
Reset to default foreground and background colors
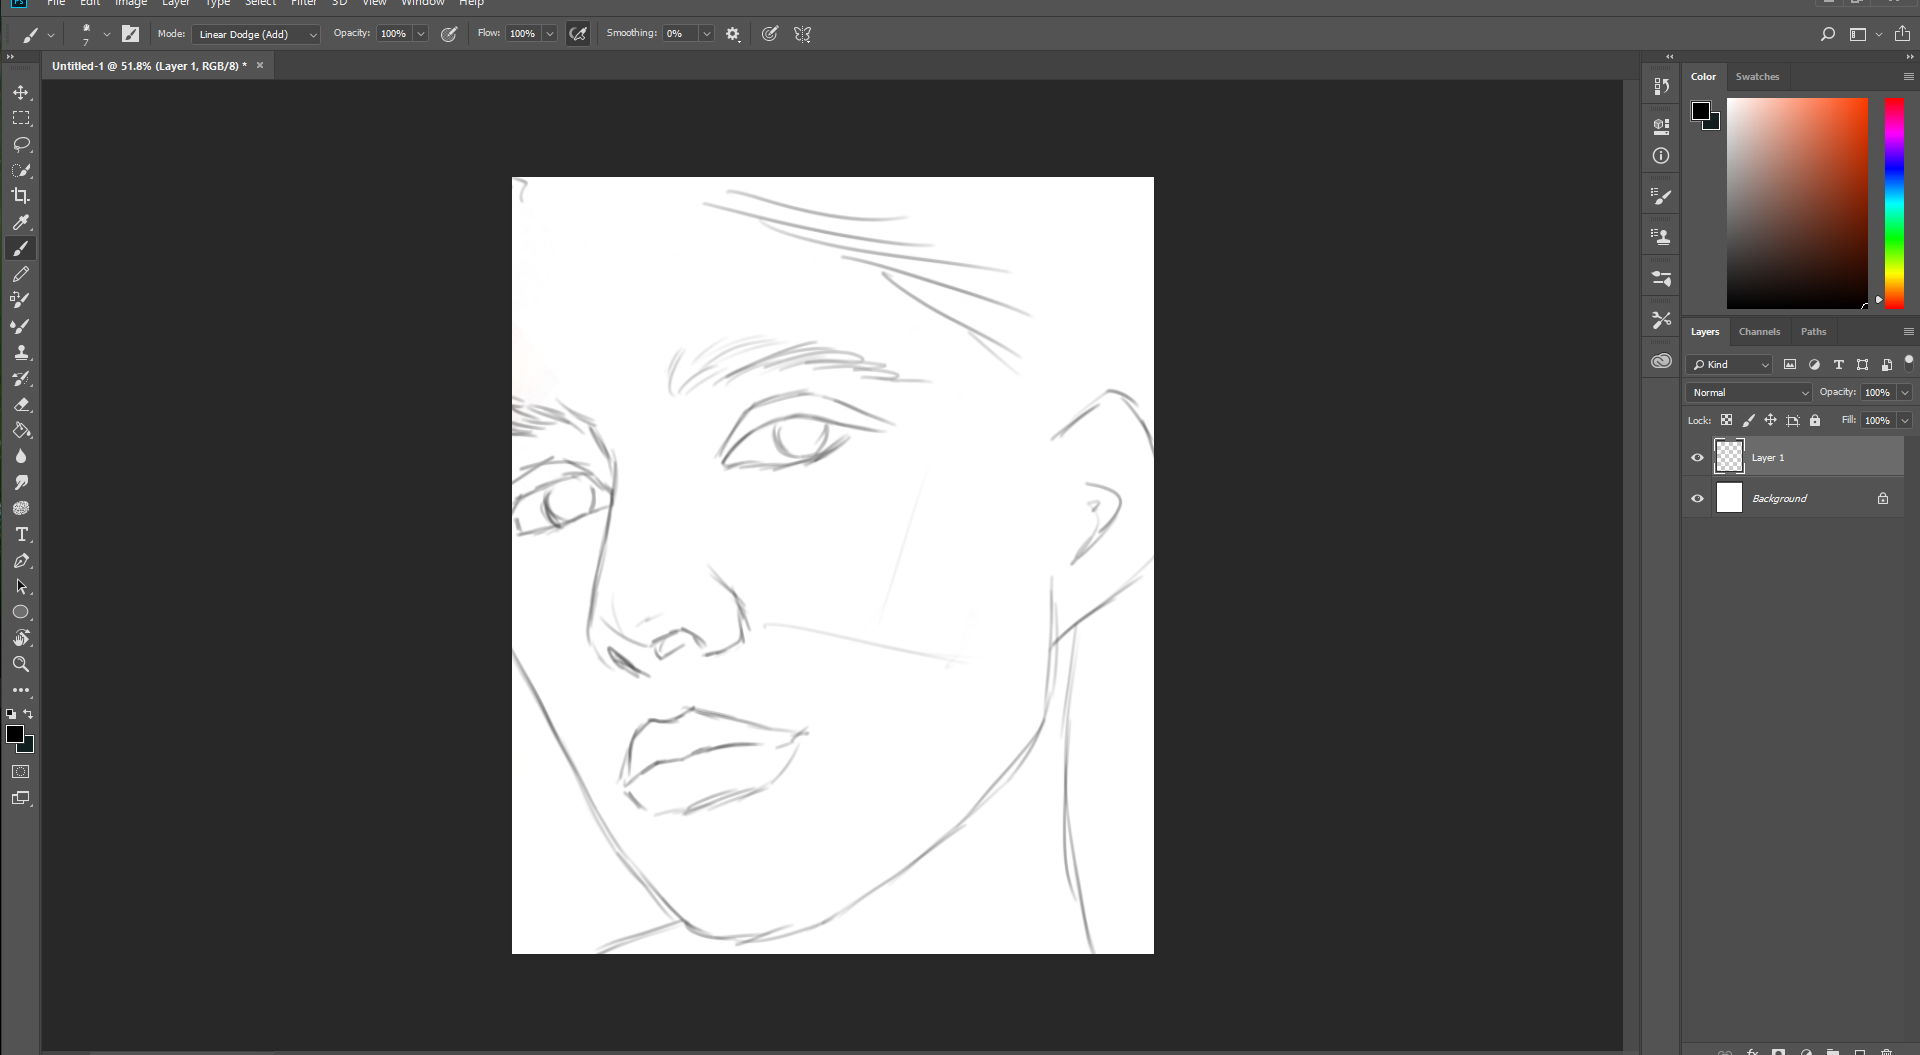click(11, 714)
